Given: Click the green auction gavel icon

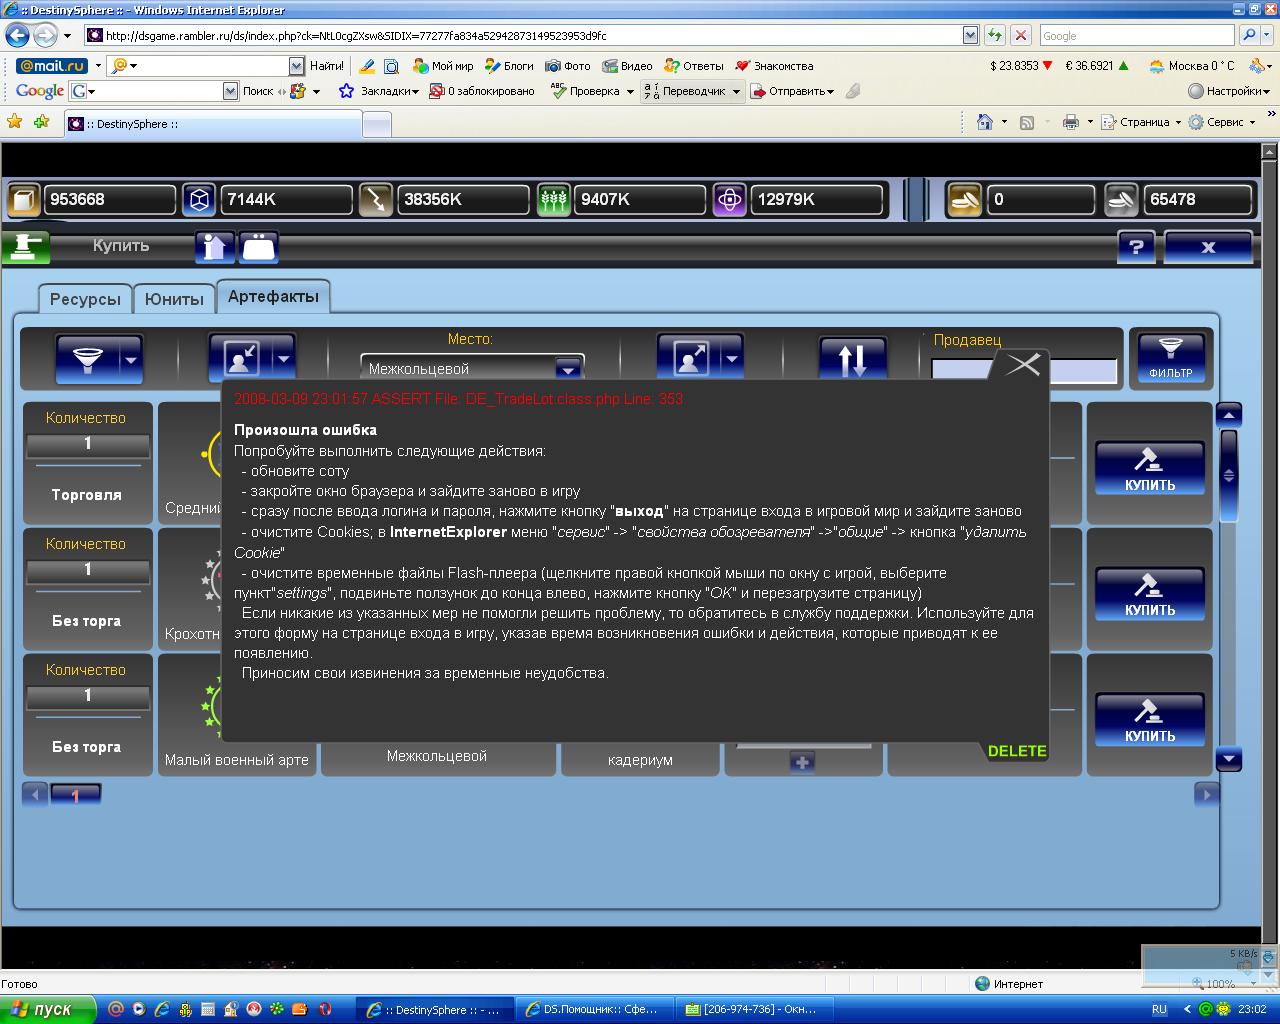Looking at the screenshot, I should tap(25, 246).
